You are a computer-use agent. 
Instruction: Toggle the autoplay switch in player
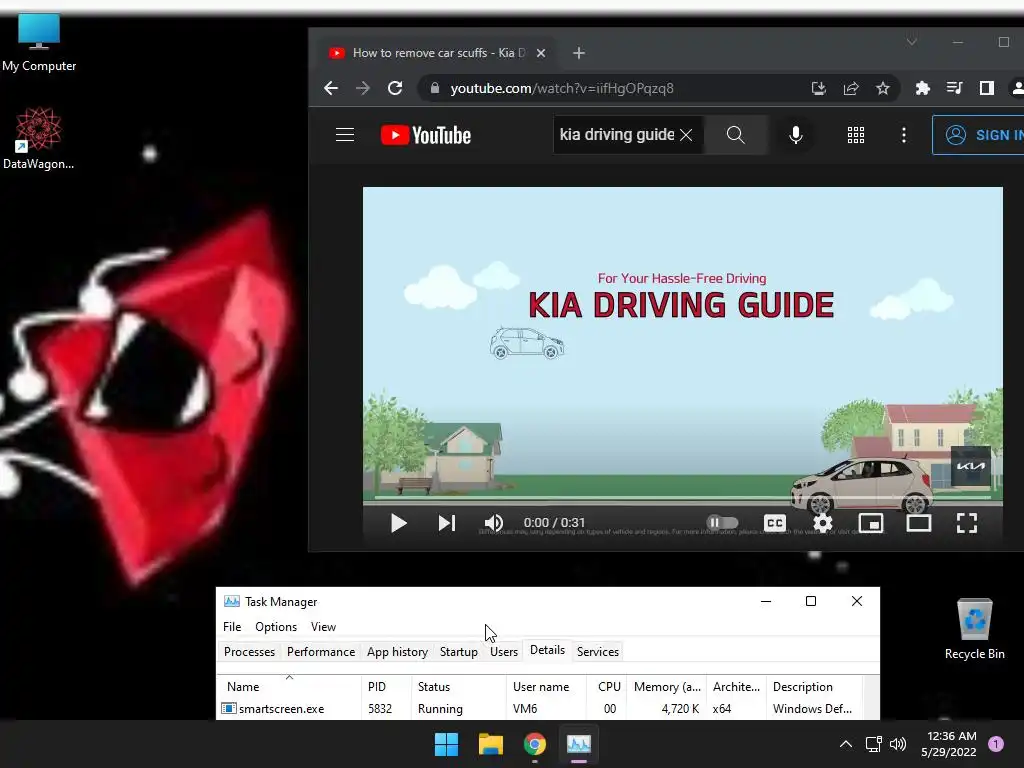(x=722, y=522)
